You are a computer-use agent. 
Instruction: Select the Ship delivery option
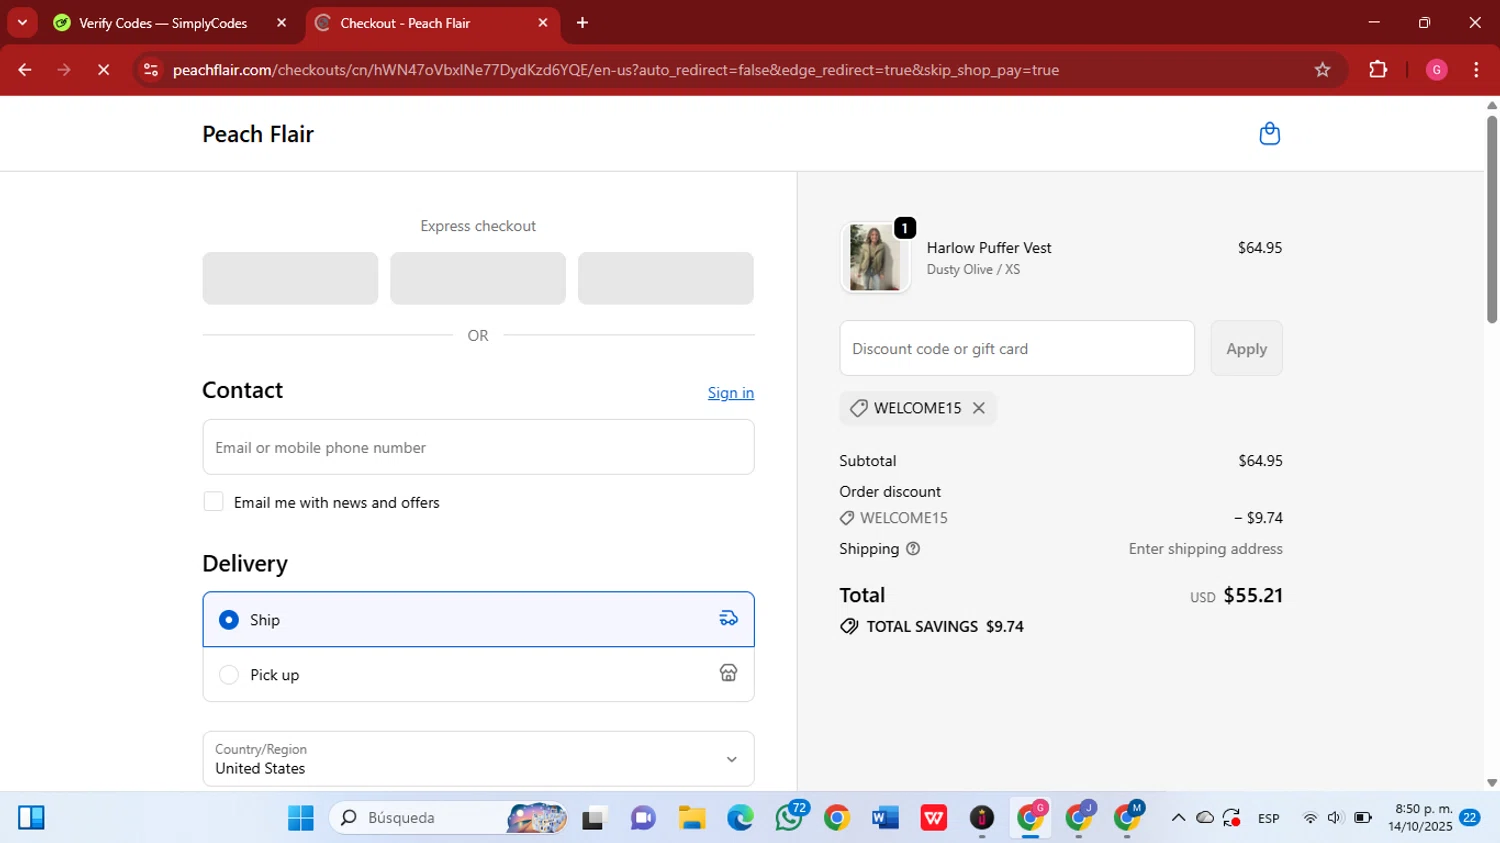coord(478,620)
